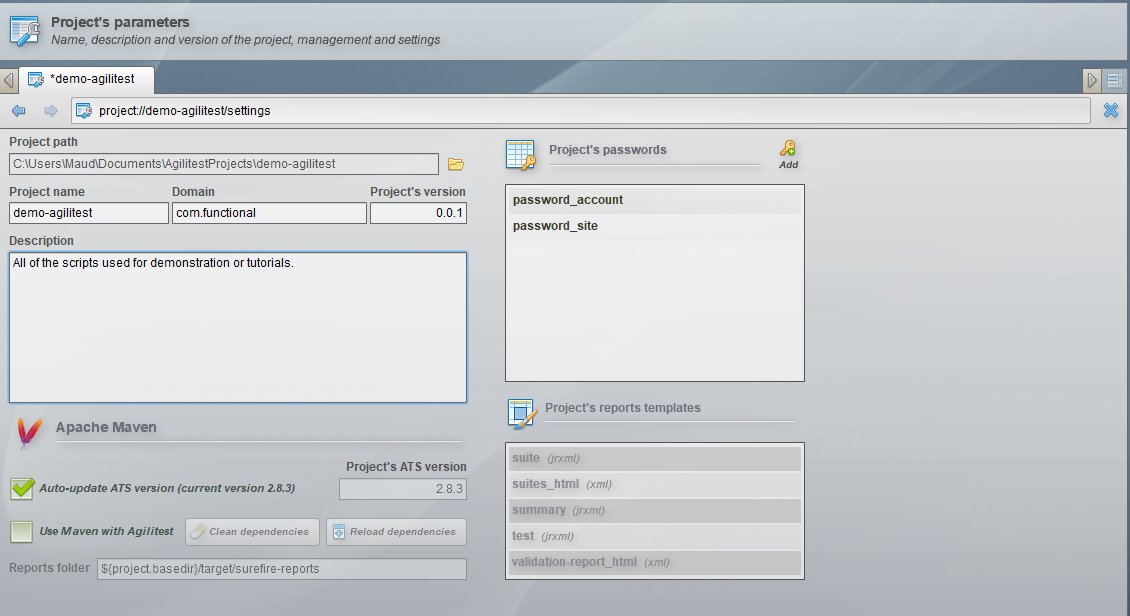Click the Project's passwords table icon
Image resolution: width=1130 pixels, height=616 pixels.
(520, 155)
